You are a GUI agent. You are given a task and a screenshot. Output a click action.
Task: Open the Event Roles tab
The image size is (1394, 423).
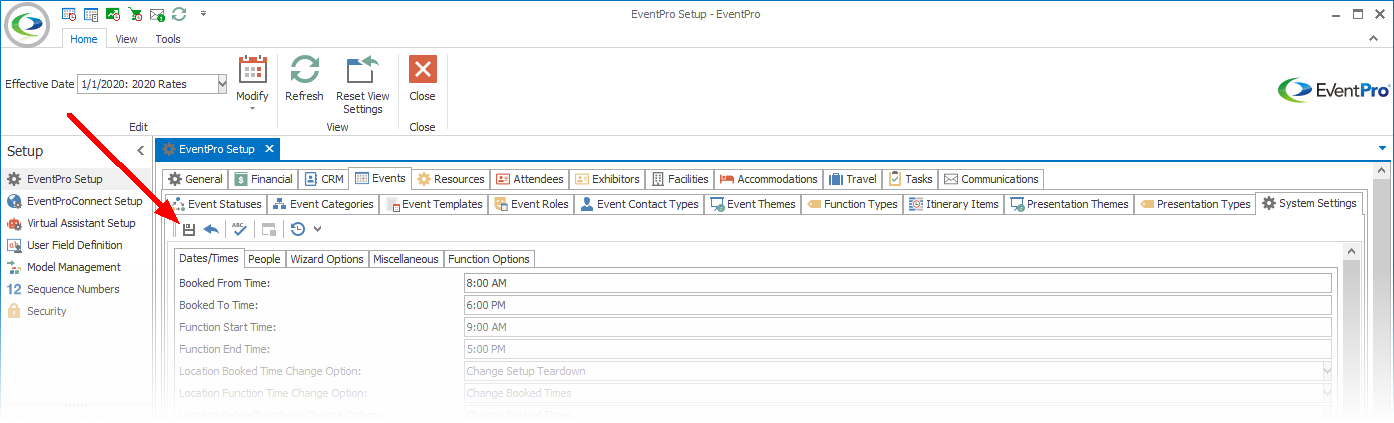(532, 204)
